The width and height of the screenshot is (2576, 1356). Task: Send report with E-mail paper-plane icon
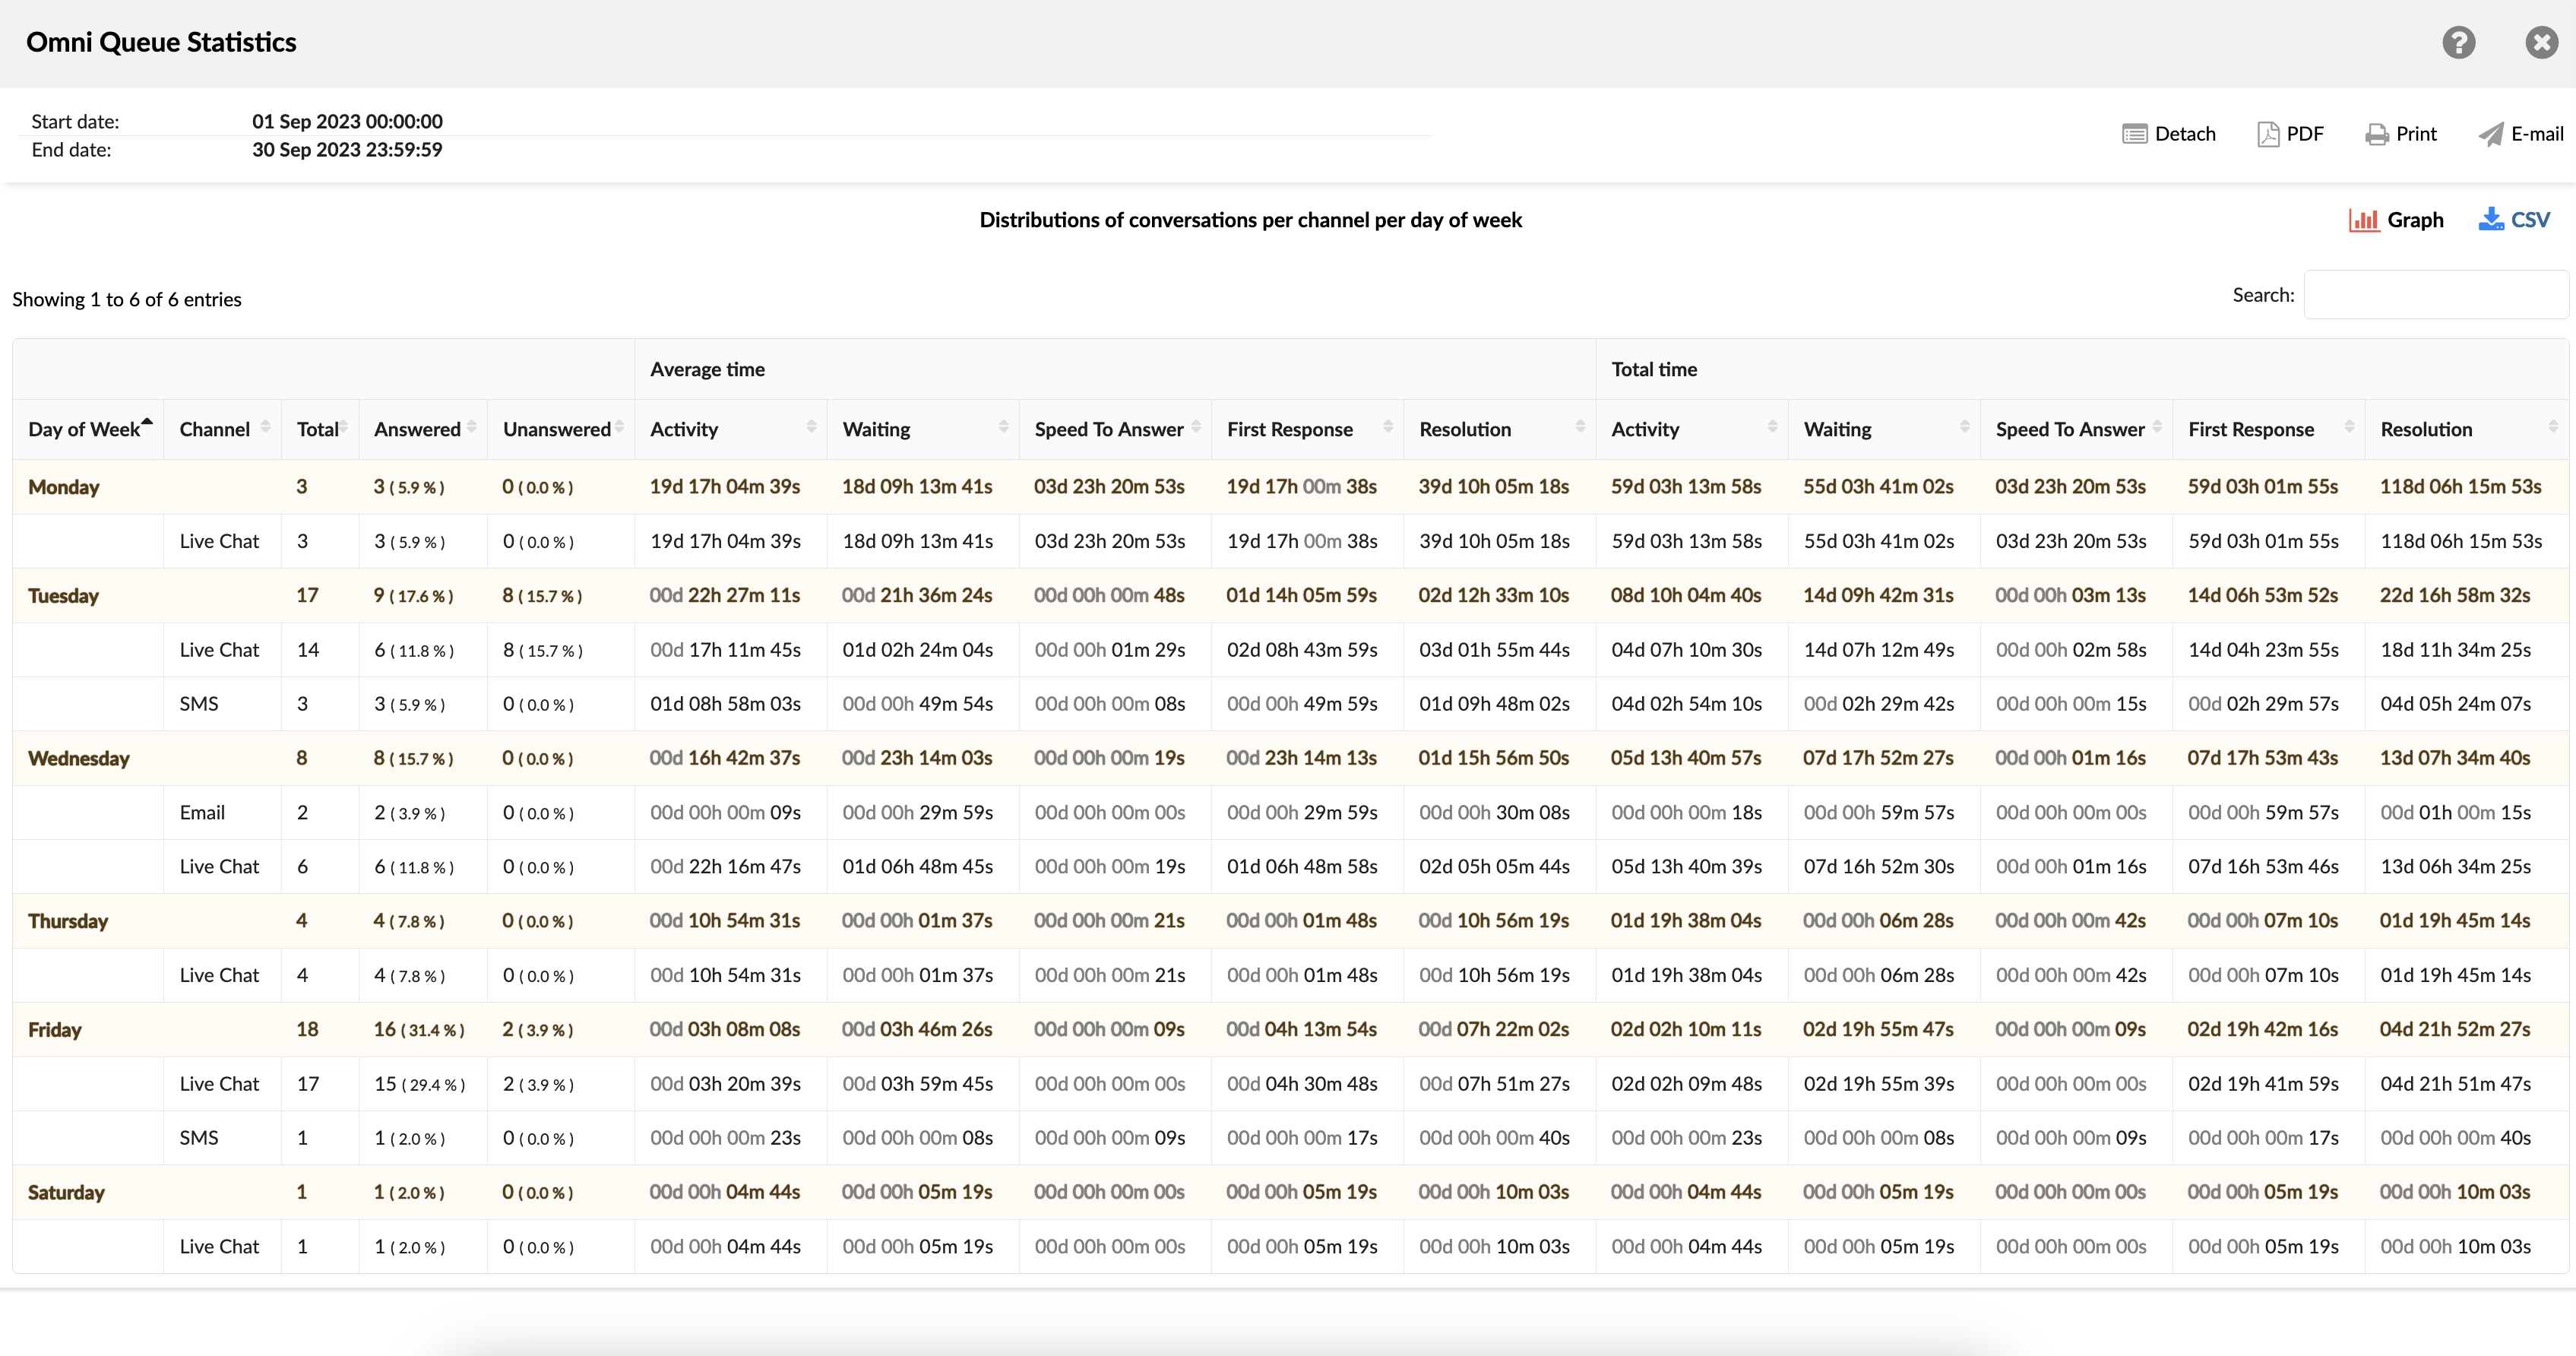[x=2491, y=134]
